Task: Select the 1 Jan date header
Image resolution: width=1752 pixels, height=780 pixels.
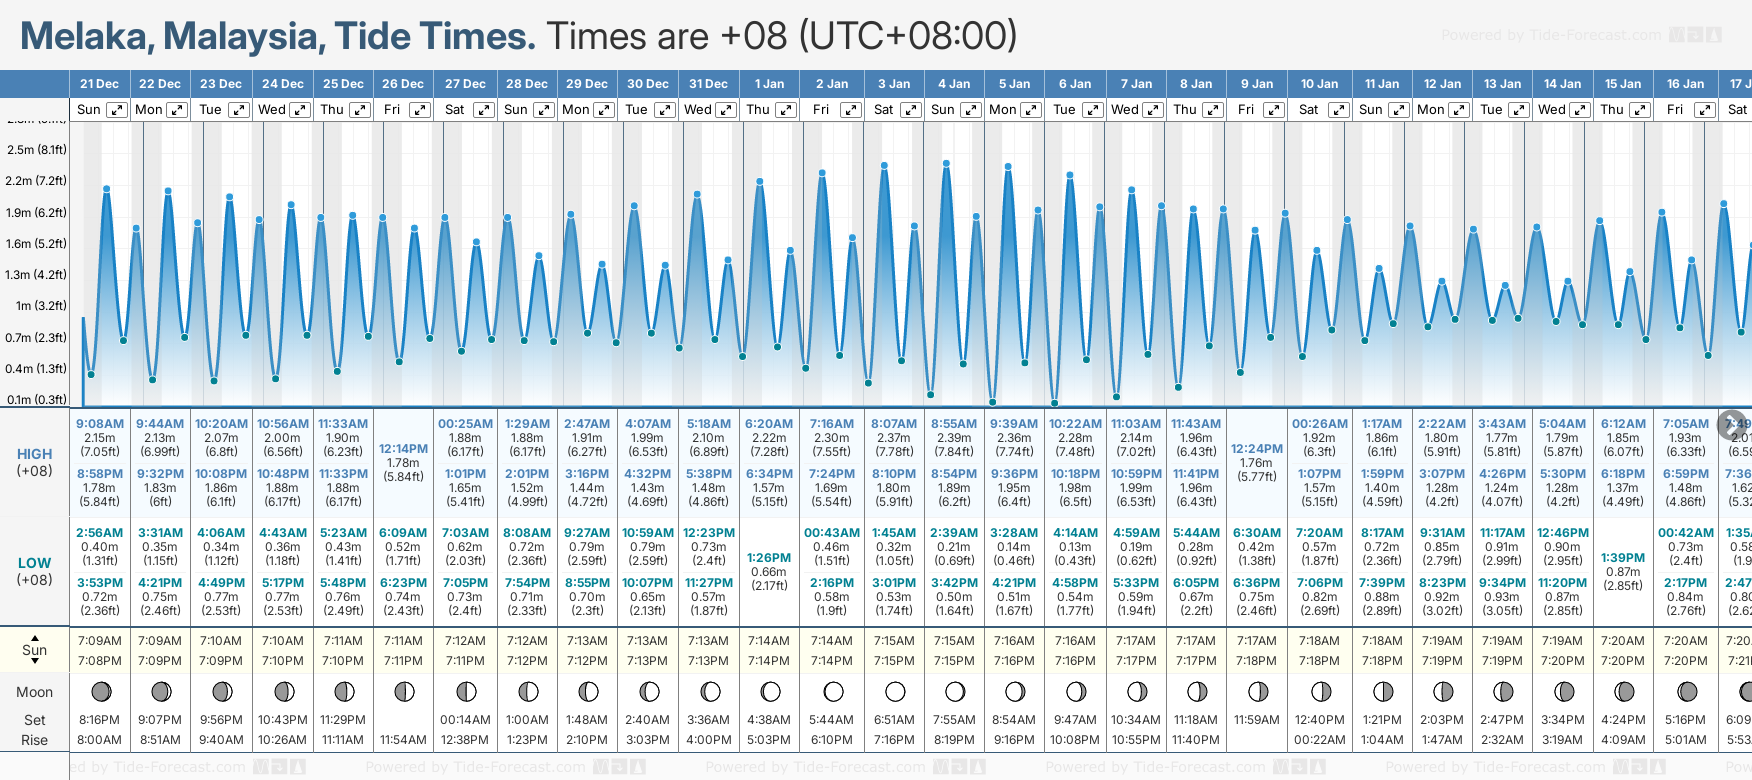Action: 769,84
